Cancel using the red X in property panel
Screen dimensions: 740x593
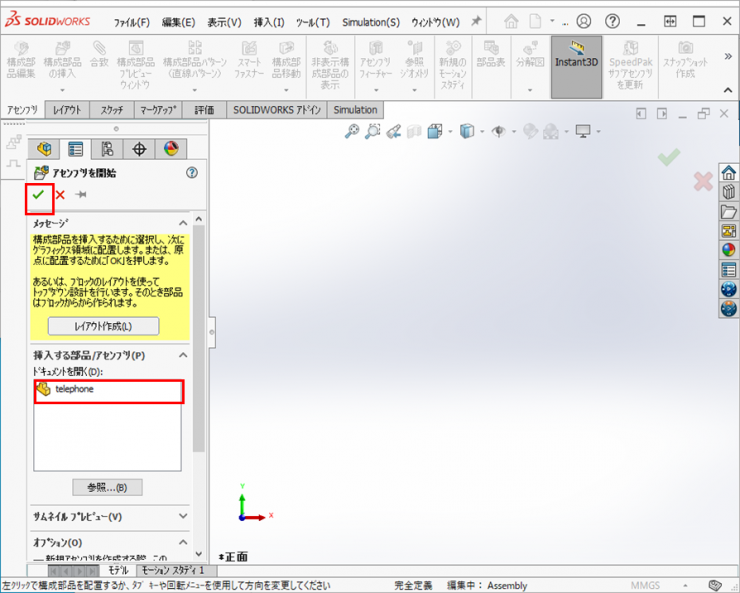(60, 195)
